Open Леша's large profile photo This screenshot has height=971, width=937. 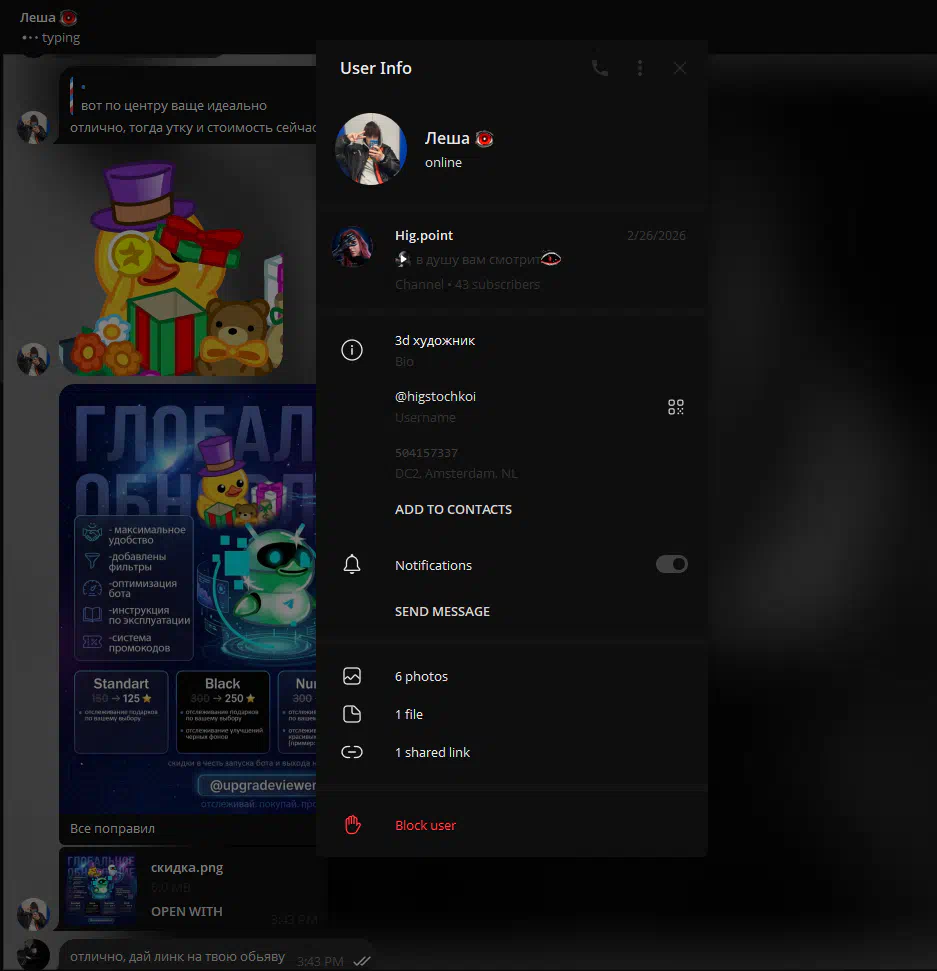(371, 149)
